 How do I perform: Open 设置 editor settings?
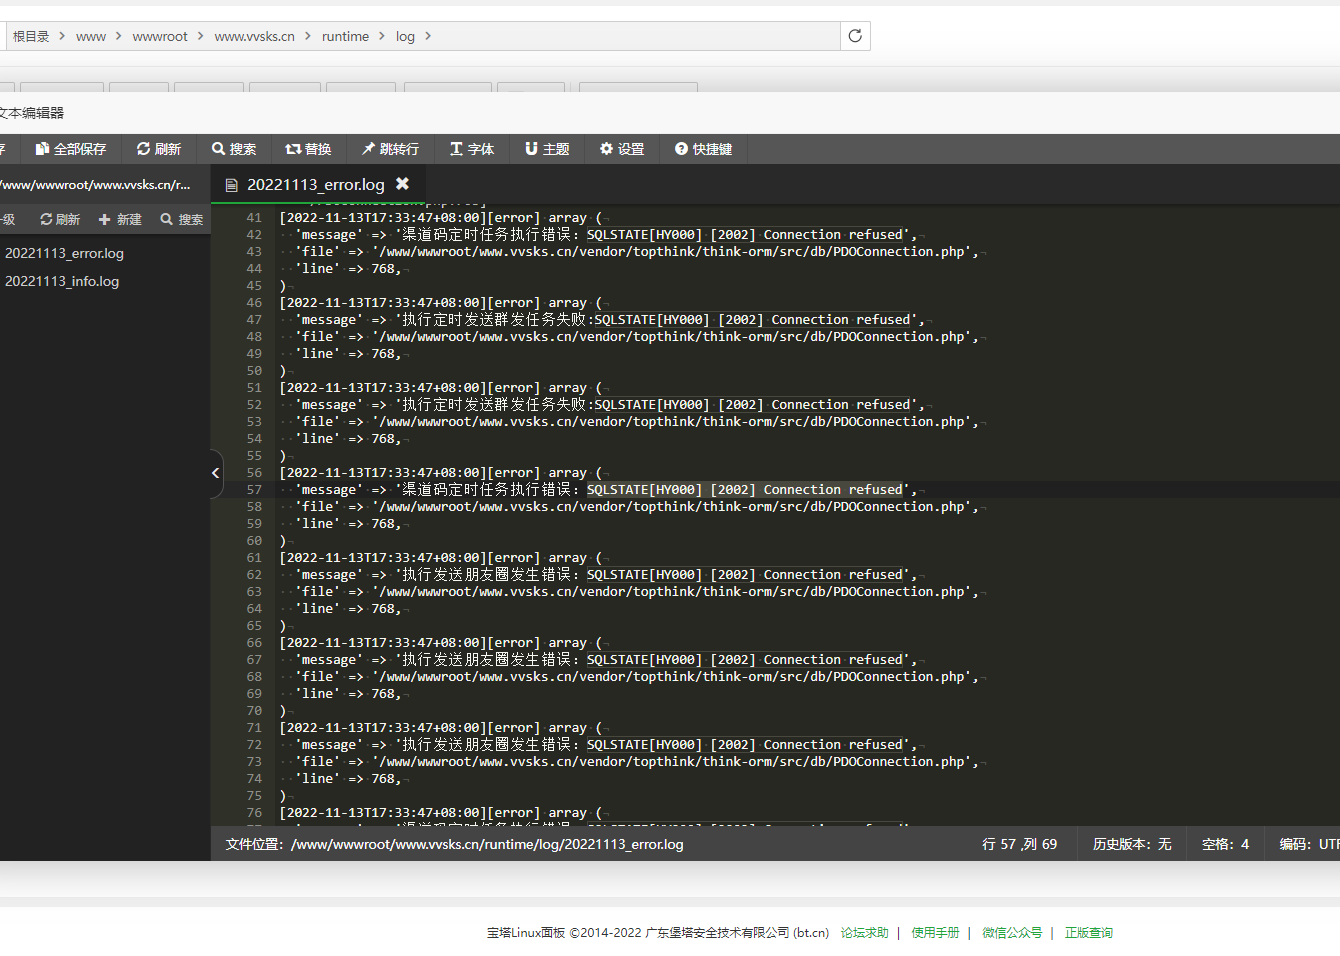point(622,149)
